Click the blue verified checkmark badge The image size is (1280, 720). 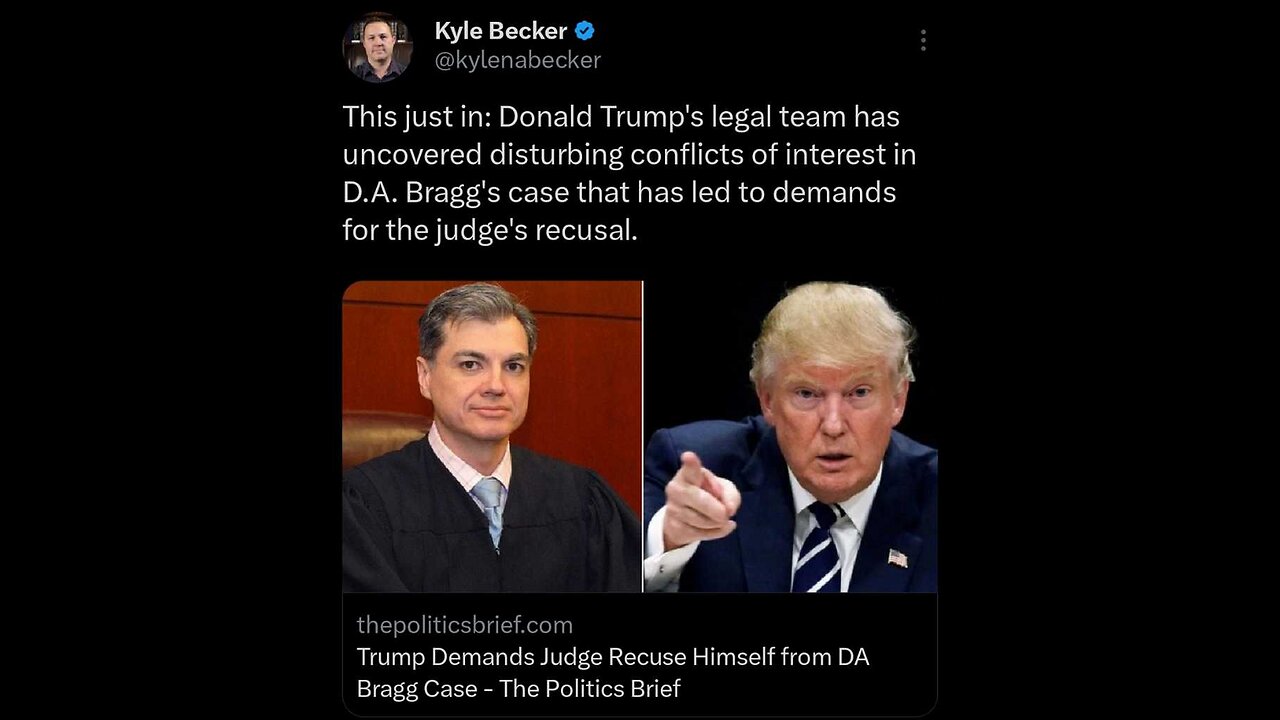(x=585, y=31)
